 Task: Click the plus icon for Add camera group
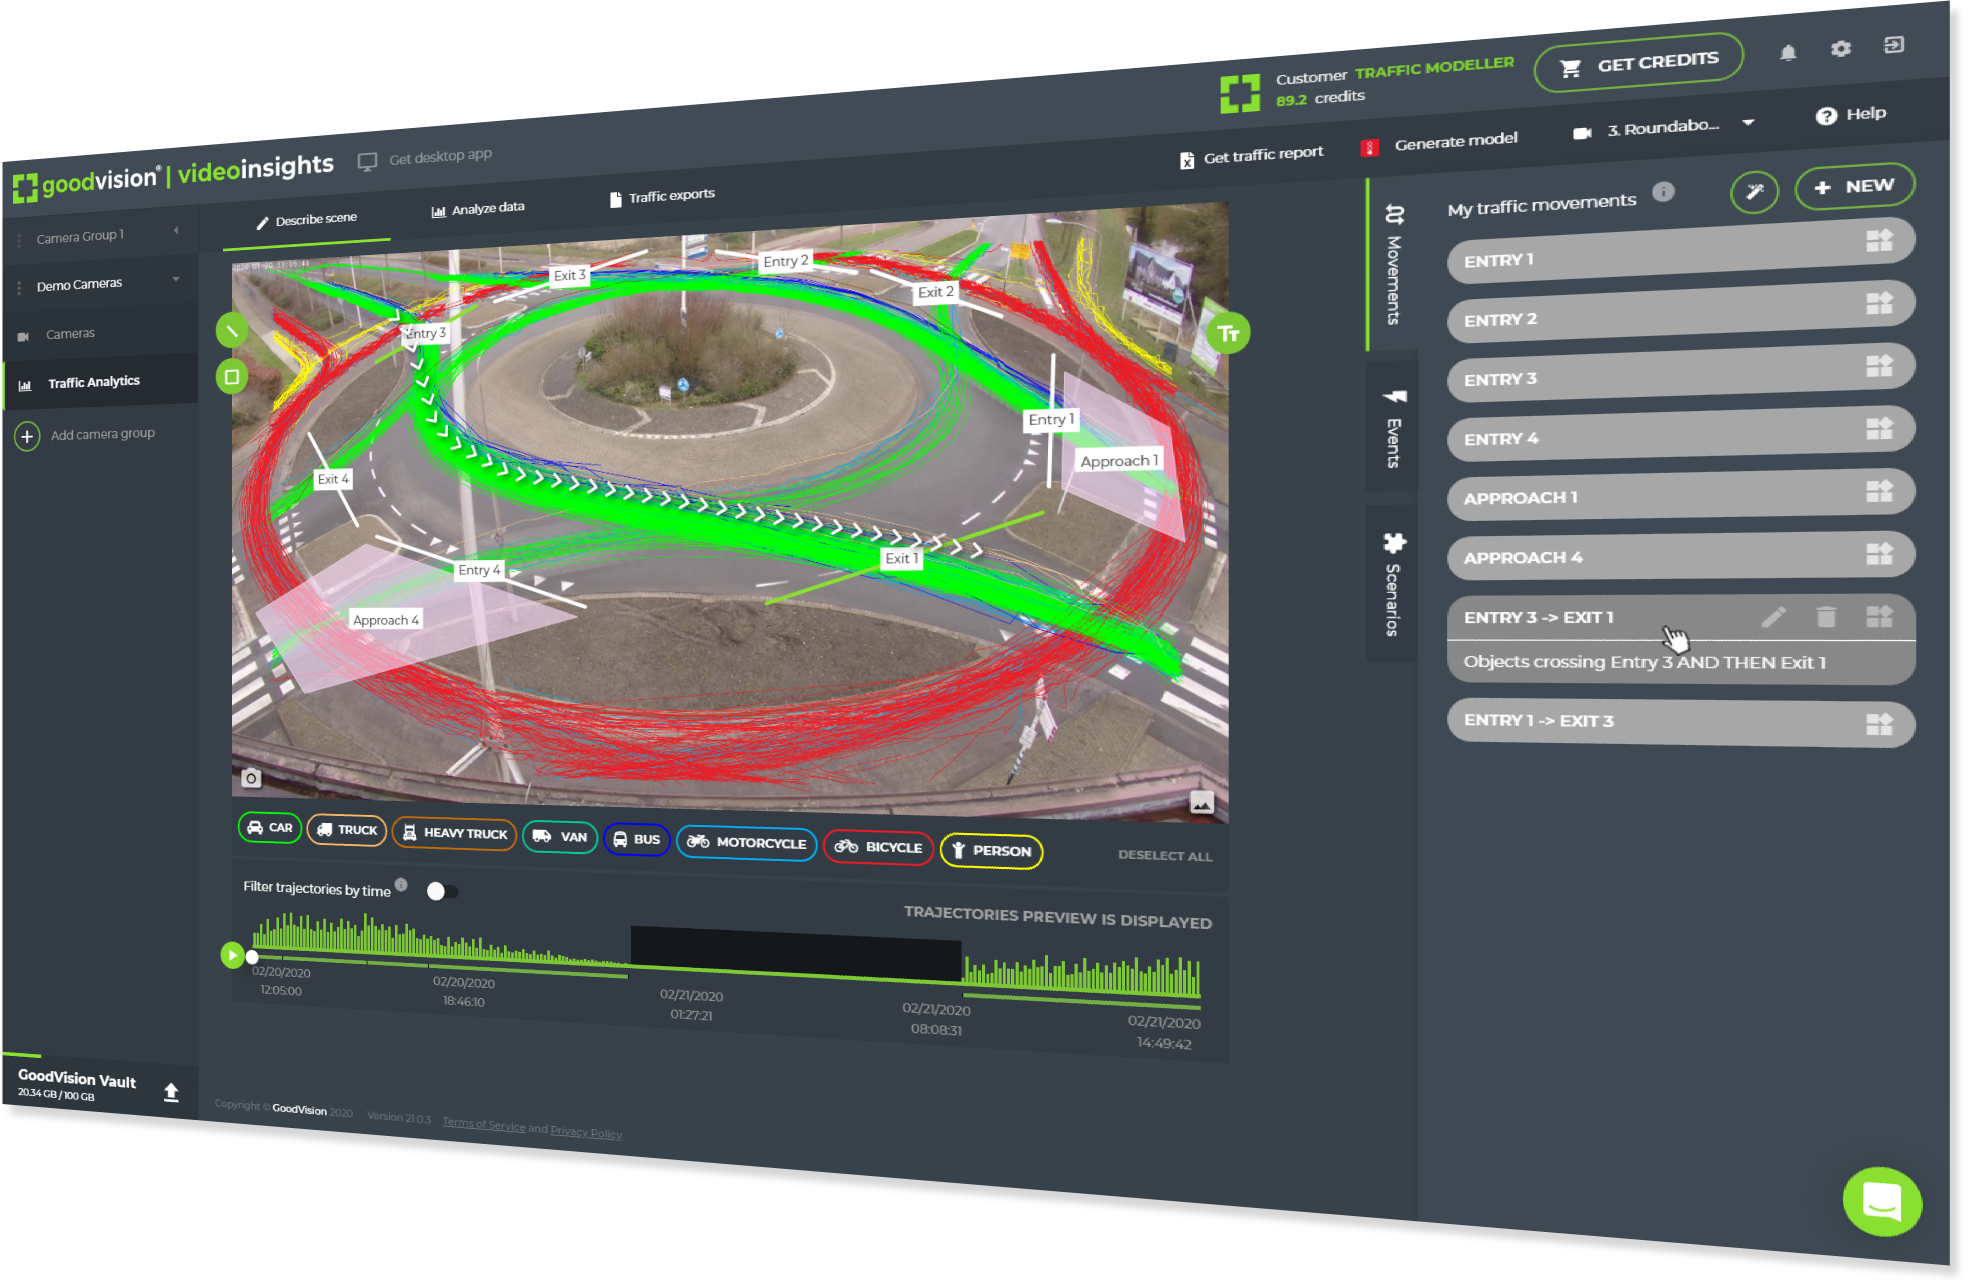27,437
